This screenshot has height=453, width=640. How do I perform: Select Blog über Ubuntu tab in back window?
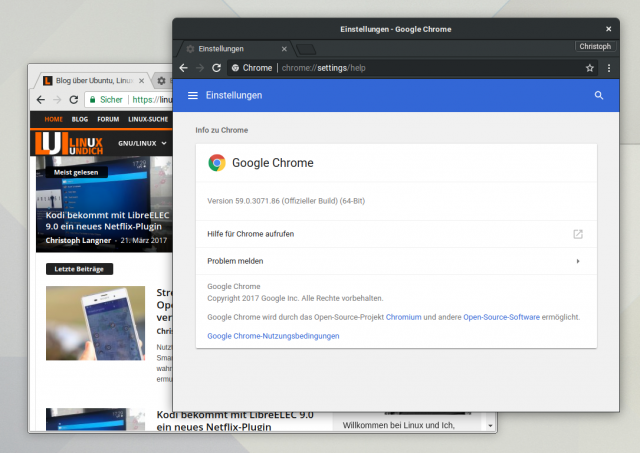click(x=94, y=81)
